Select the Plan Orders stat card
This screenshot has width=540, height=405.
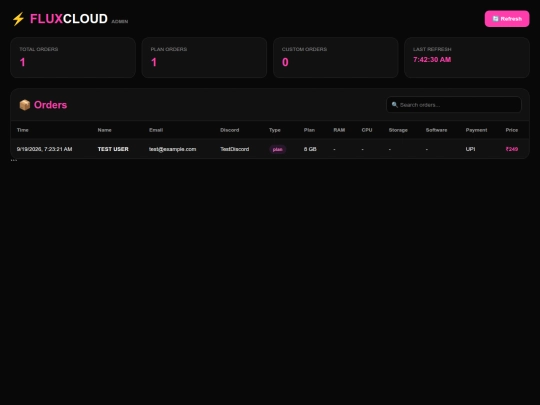pos(204,58)
